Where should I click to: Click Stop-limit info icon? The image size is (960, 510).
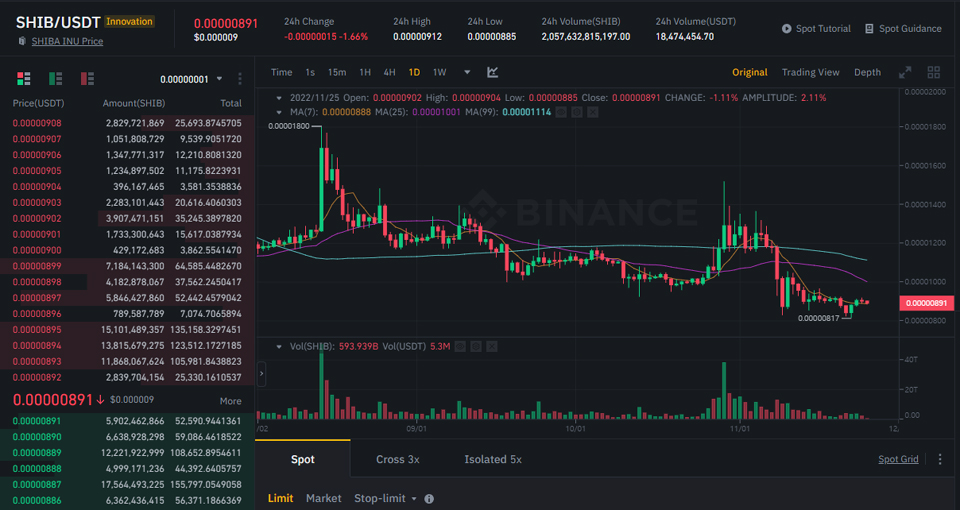pos(429,498)
